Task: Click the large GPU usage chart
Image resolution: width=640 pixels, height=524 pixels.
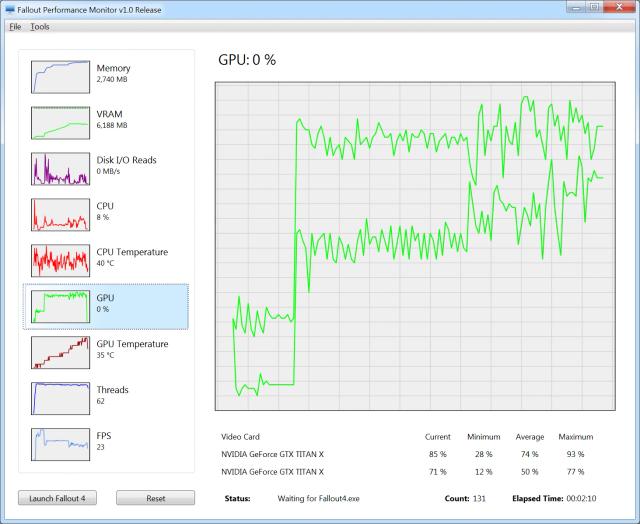Action: click(x=415, y=246)
